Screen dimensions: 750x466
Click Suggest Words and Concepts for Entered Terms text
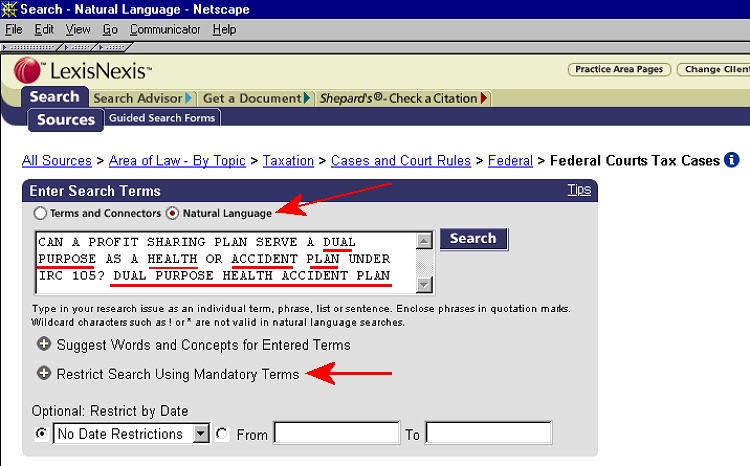(x=203, y=345)
